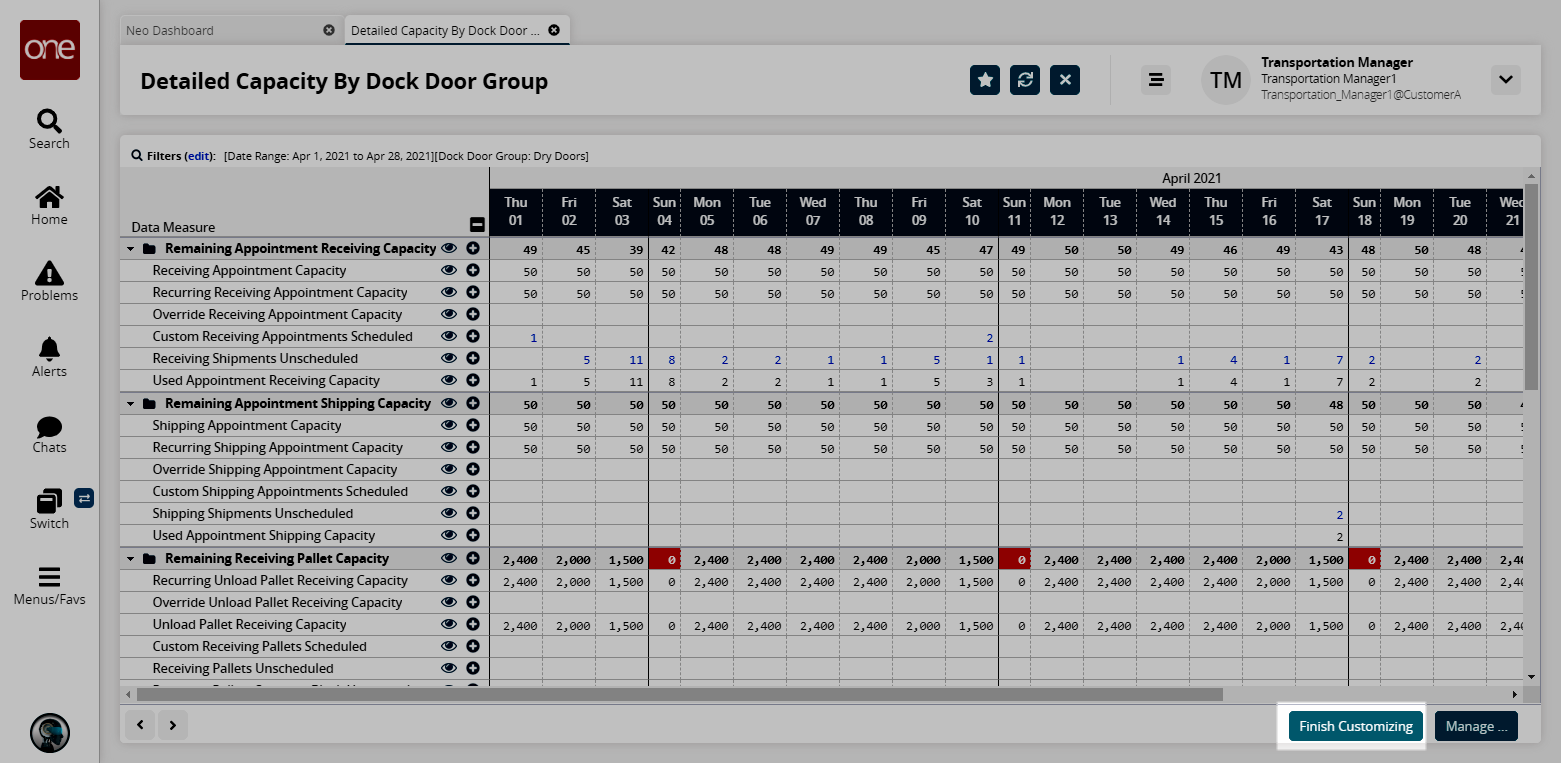Go to next page arrow button
1561x763 pixels.
[173, 725]
